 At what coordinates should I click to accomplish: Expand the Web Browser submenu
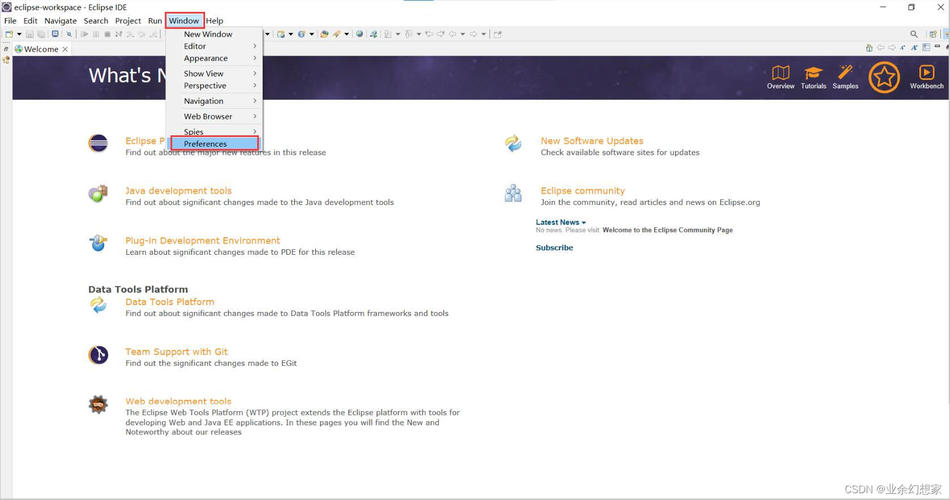point(214,116)
